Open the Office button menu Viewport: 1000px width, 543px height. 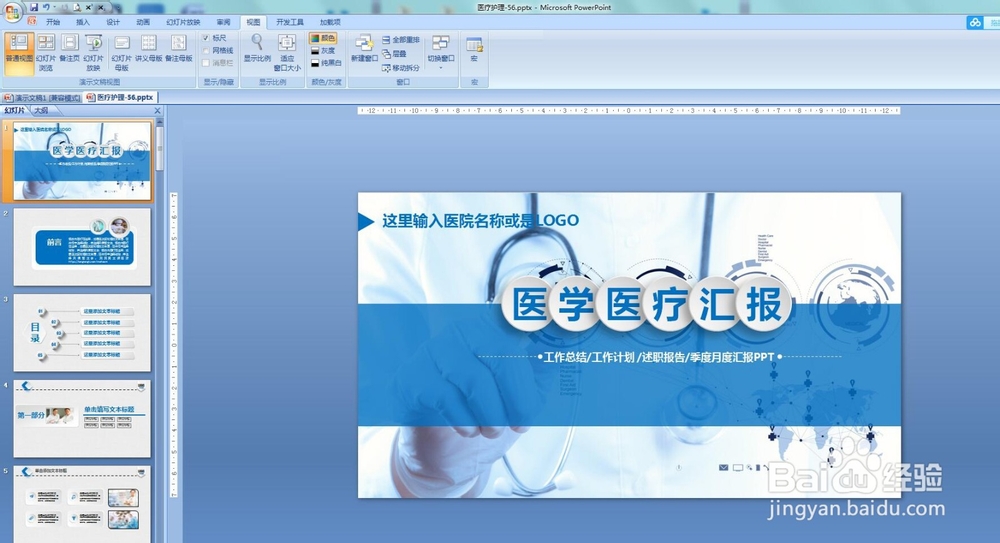point(12,12)
